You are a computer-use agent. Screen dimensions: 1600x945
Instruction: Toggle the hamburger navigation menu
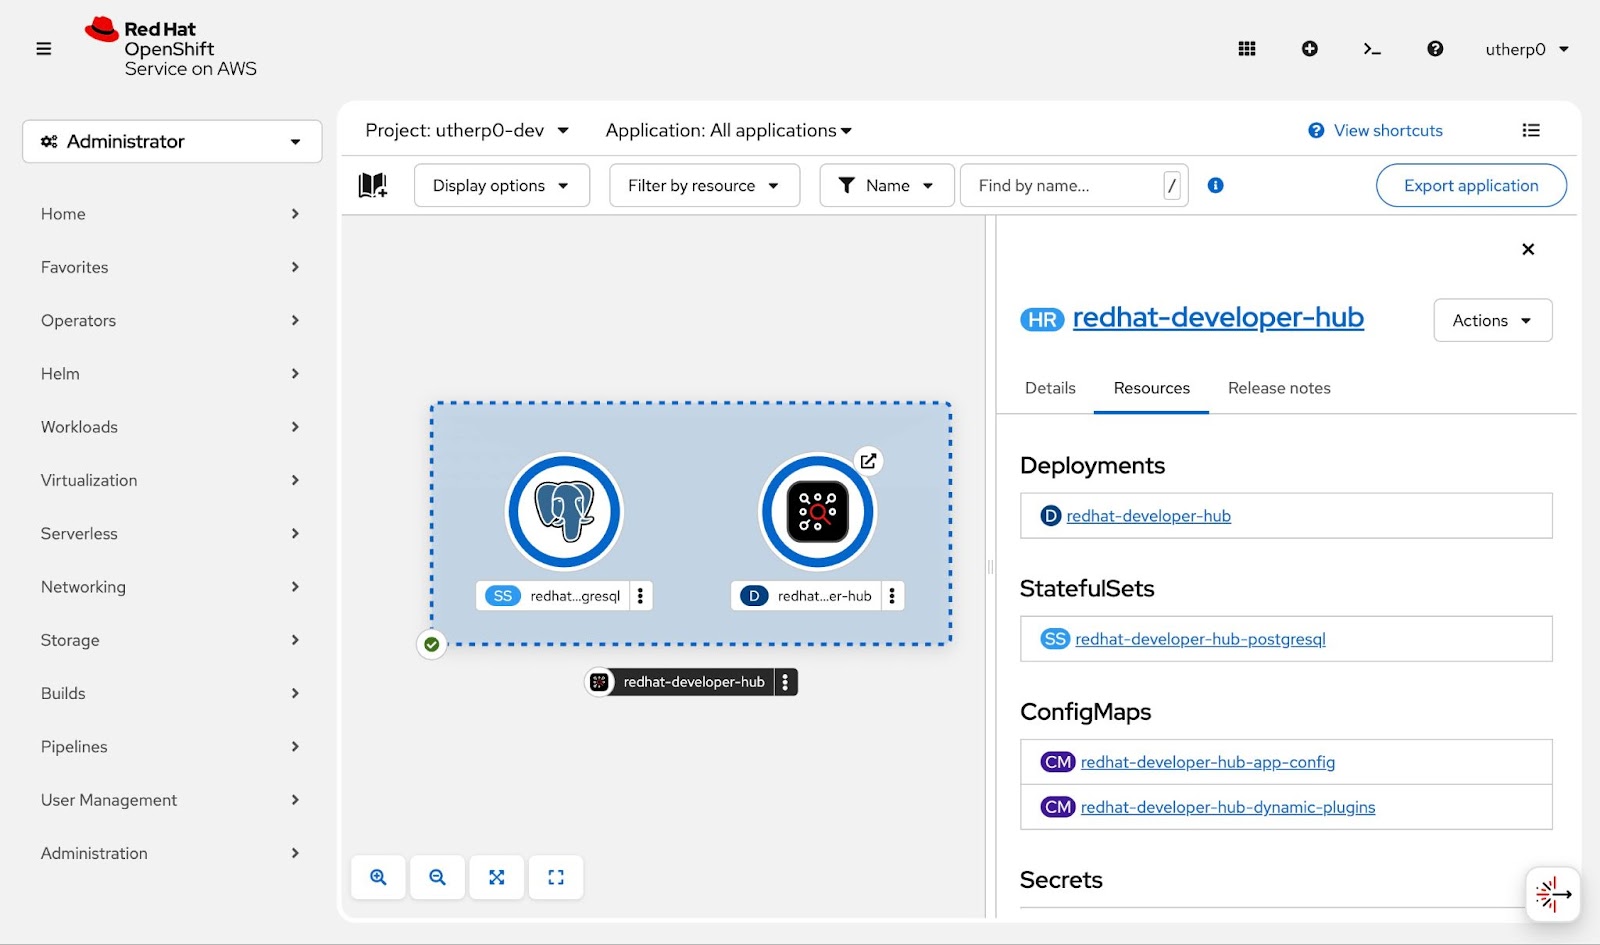tap(44, 49)
